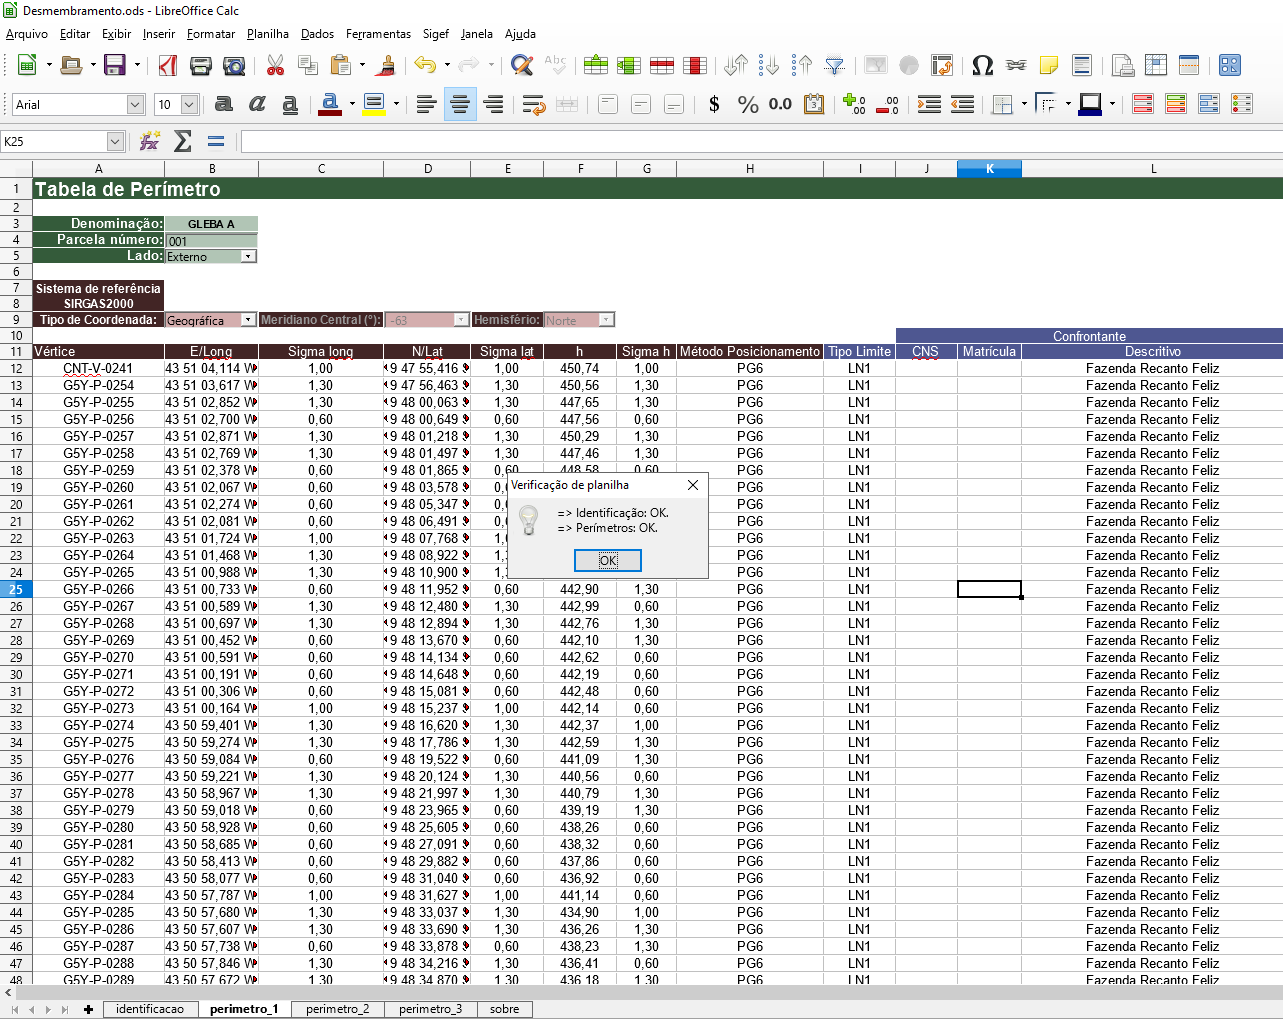This screenshot has width=1283, height=1019.
Task: Format as percent with the % icon
Action: (748, 104)
